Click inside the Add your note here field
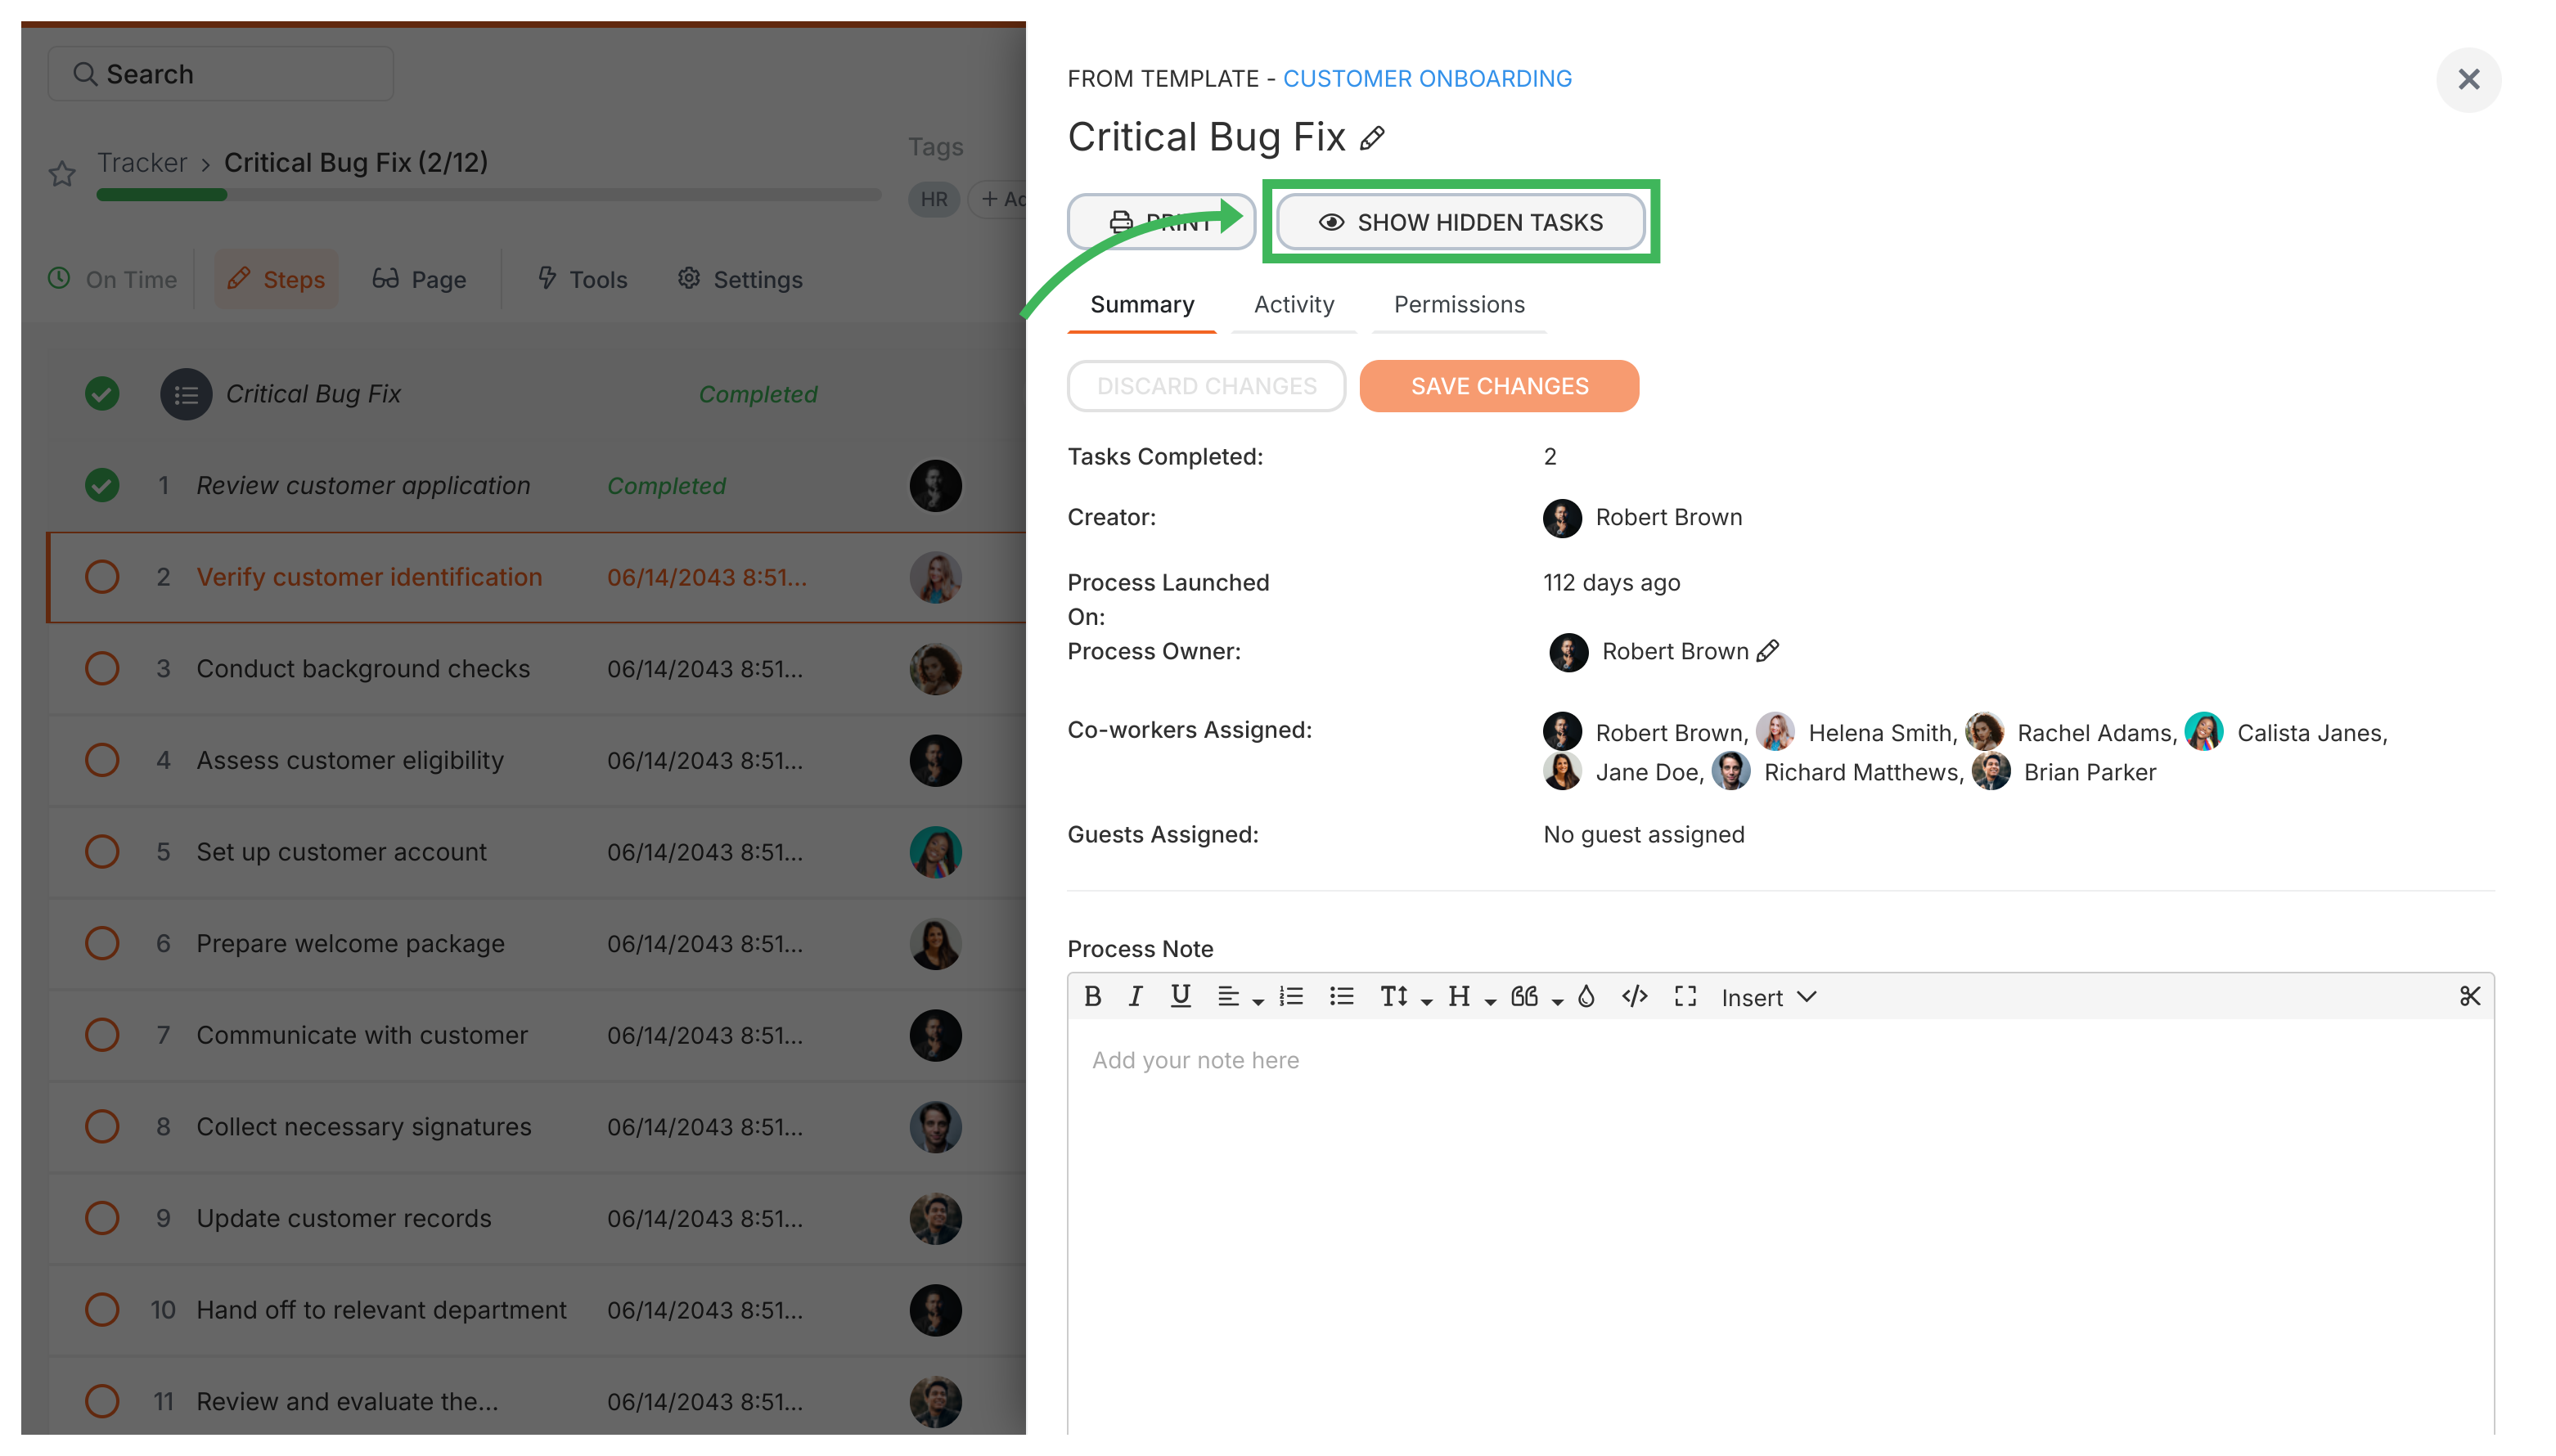The height and width of the screenshot is (1456, 2556). click(x=1400, y=1060)
